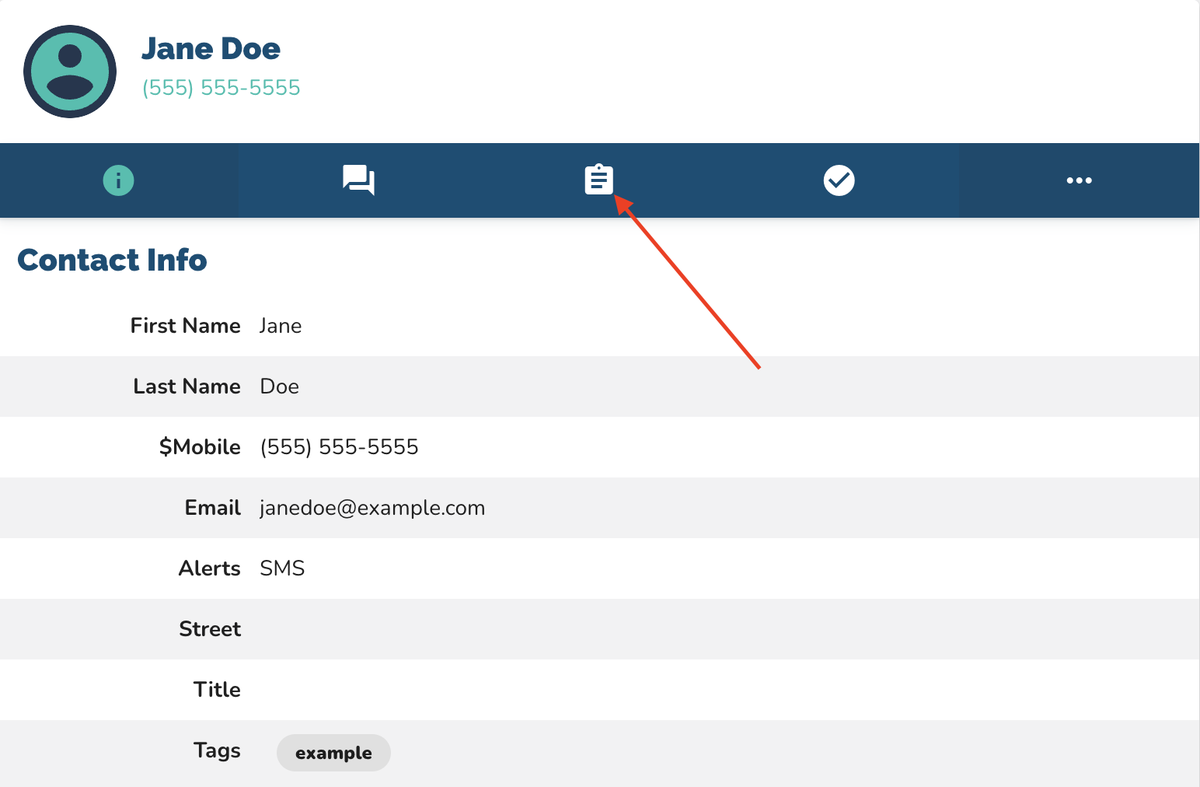Click the Tags label
The image size is (1200, 787).
click(x=217, y=751)
